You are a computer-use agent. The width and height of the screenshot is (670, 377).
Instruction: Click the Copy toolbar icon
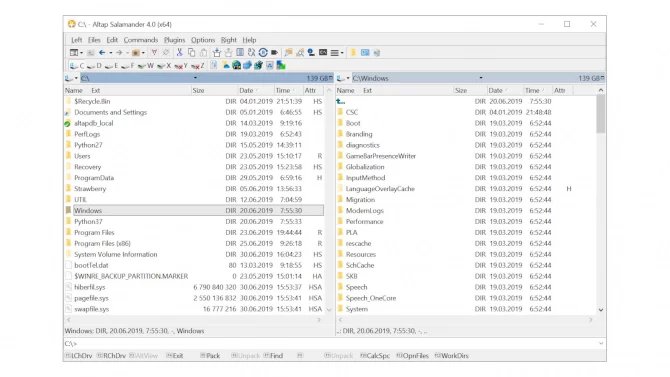191,53
